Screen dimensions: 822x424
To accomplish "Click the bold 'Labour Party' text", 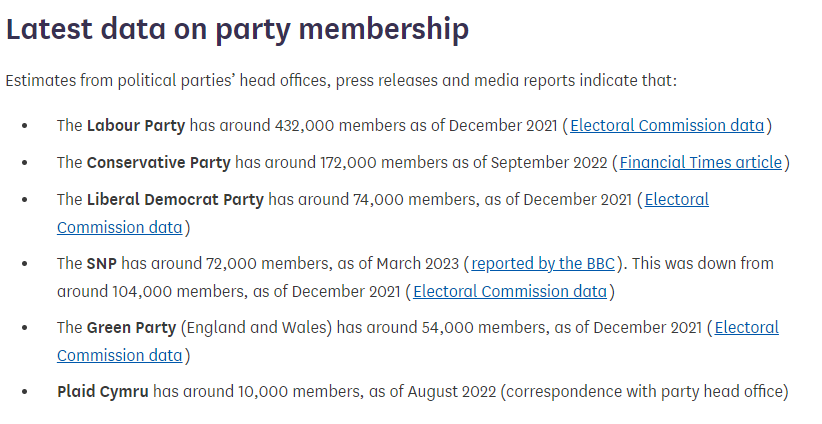I will coord(136,126).
